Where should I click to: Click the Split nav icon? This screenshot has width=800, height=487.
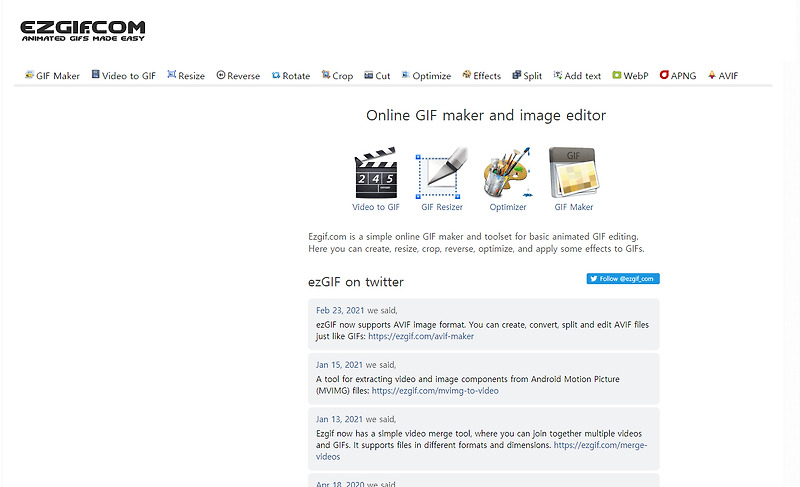pyautogui.click(x=517, y=75)
